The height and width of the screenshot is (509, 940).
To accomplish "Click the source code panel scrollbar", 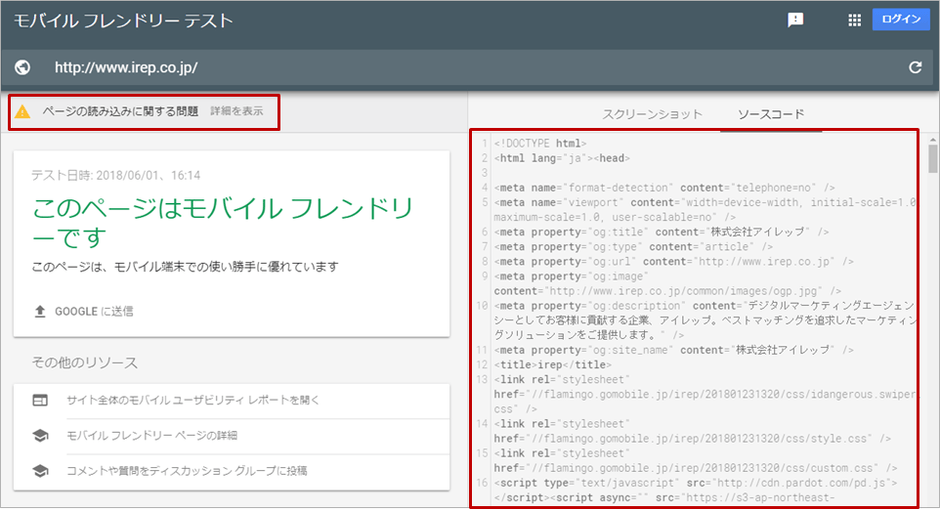I will pyautogui.click(x=932, y=160).
